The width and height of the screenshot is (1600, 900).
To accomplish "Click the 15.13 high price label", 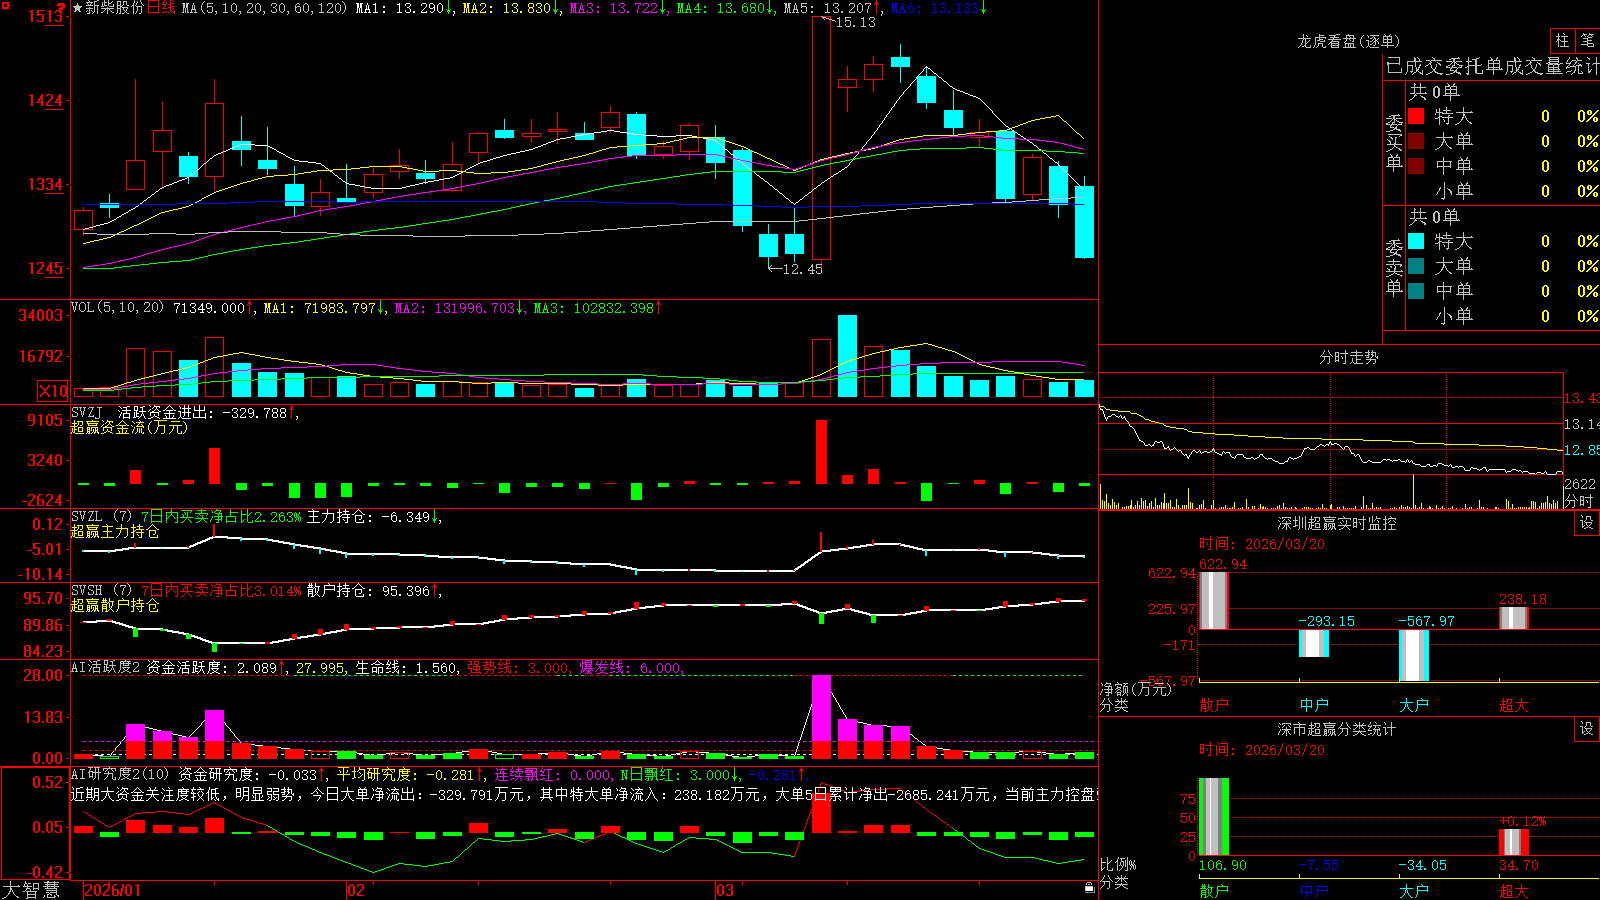I will 855,22.
